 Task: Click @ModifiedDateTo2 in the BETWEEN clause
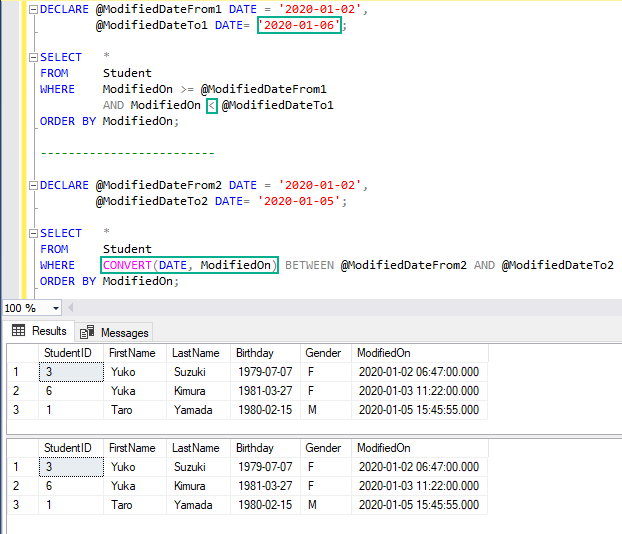pos(557,265)
